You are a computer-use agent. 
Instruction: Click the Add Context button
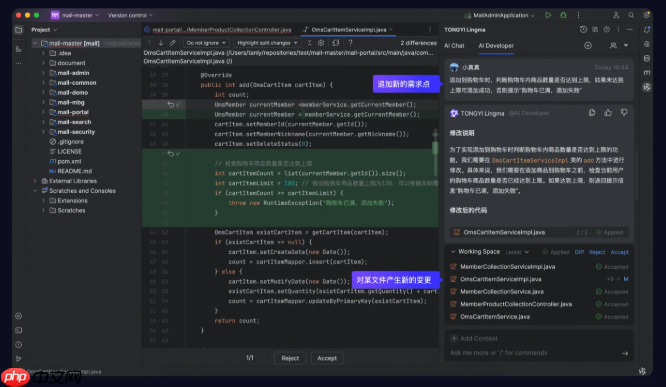click(474, 339)
